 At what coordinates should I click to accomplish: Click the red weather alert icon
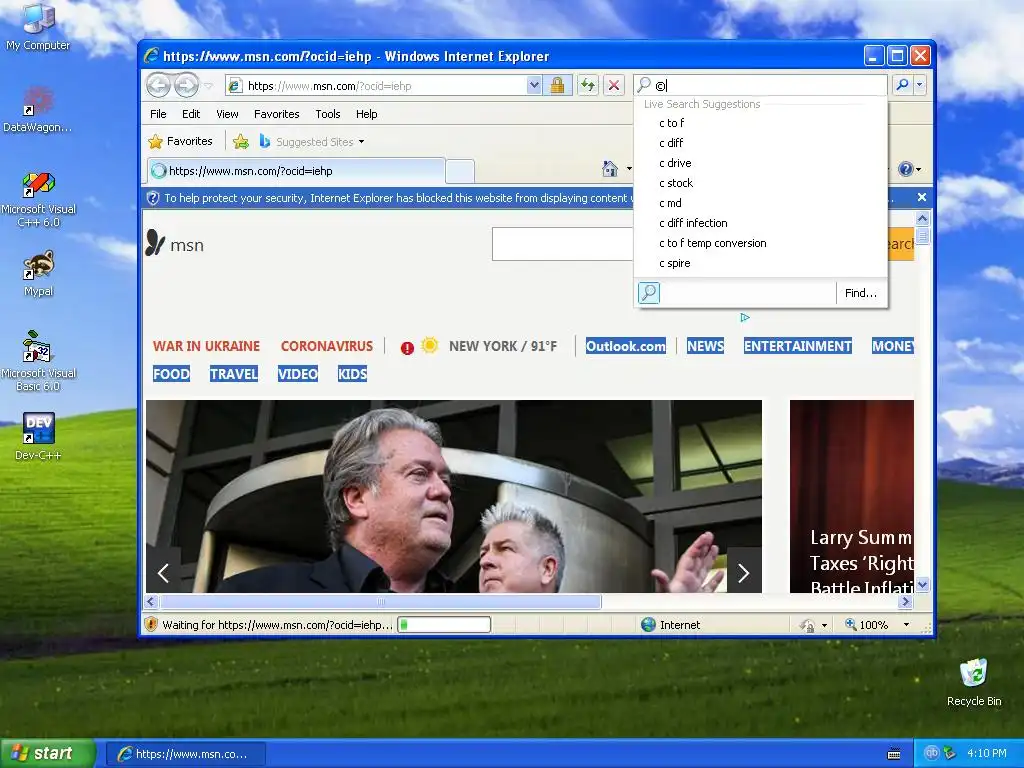[407, 348]
